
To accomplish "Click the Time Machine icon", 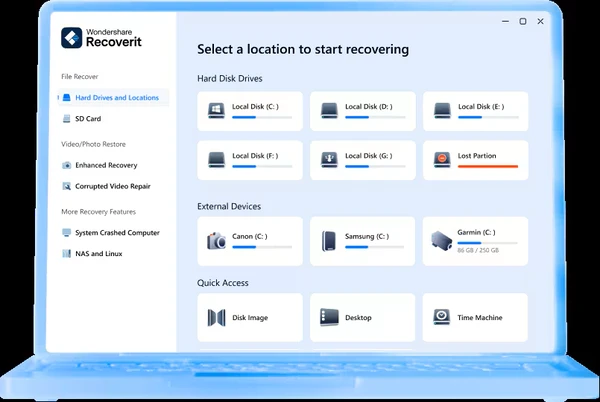I will (x=442, y=317).
